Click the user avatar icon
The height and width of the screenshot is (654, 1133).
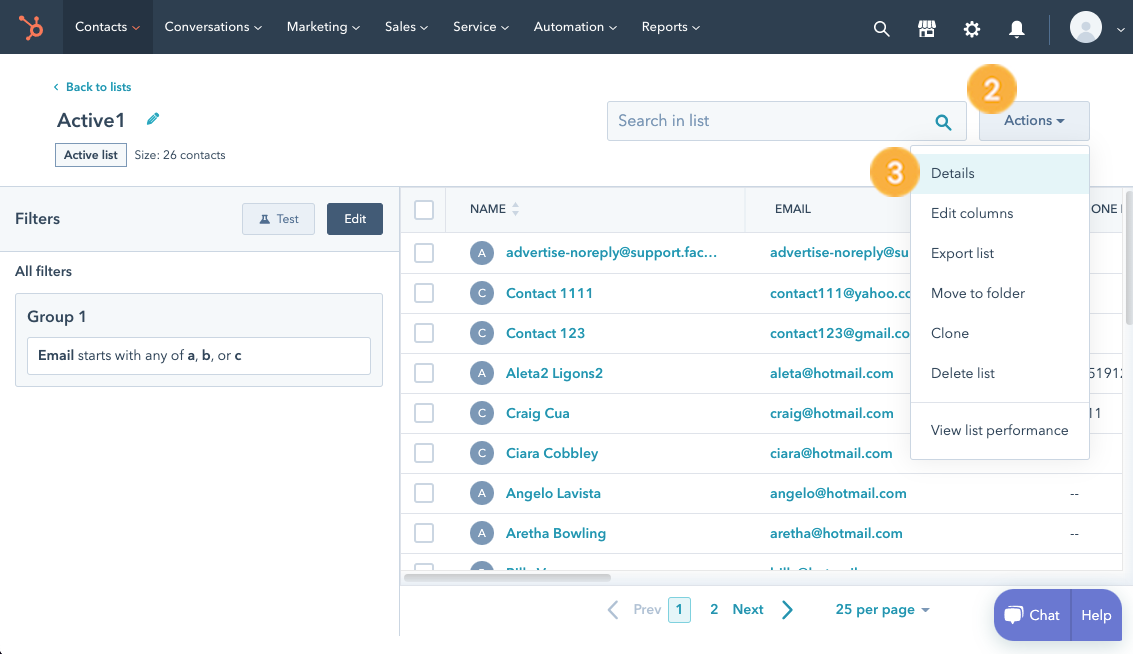[1085, 27]
